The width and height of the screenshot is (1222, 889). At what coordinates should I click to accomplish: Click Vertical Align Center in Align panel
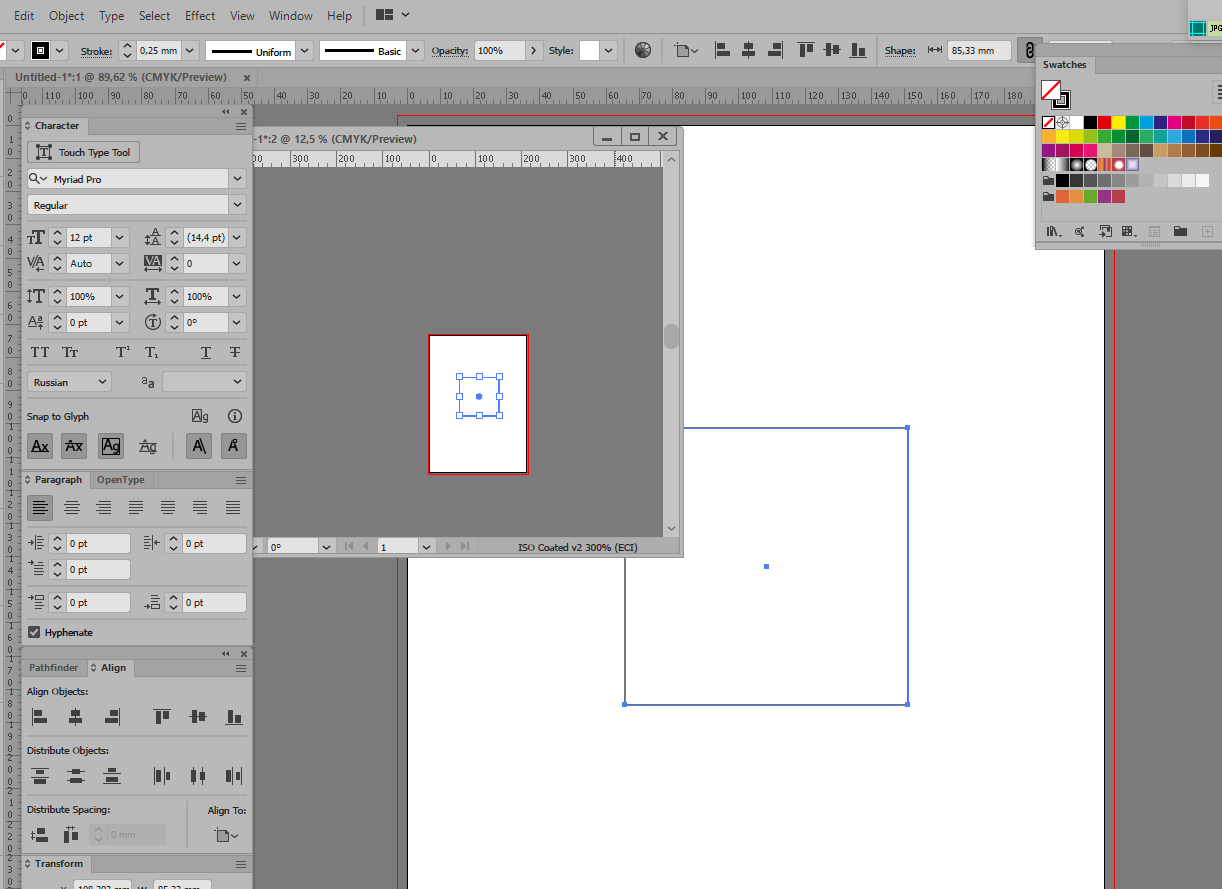pyautogui.click(x=198, y=717)
